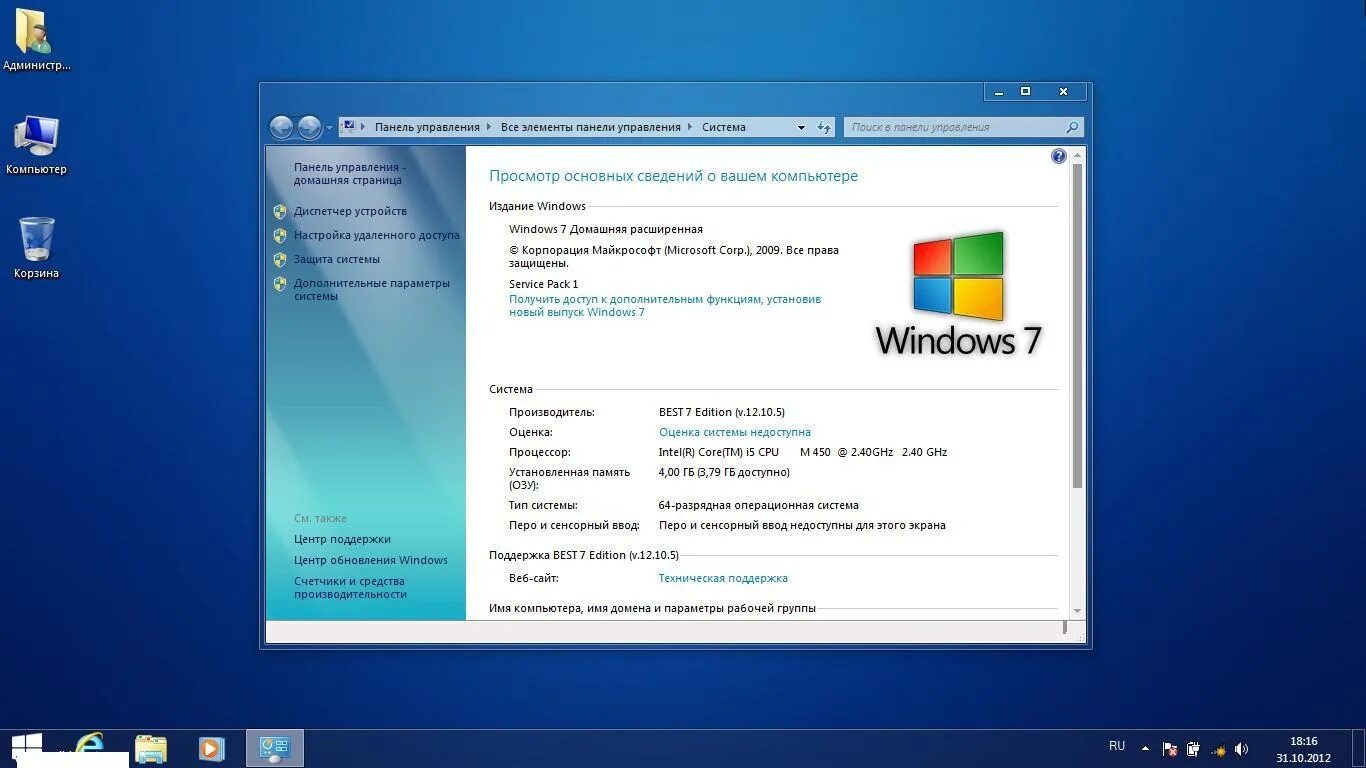Refresh the address bar view

click(x=824, y=127)
